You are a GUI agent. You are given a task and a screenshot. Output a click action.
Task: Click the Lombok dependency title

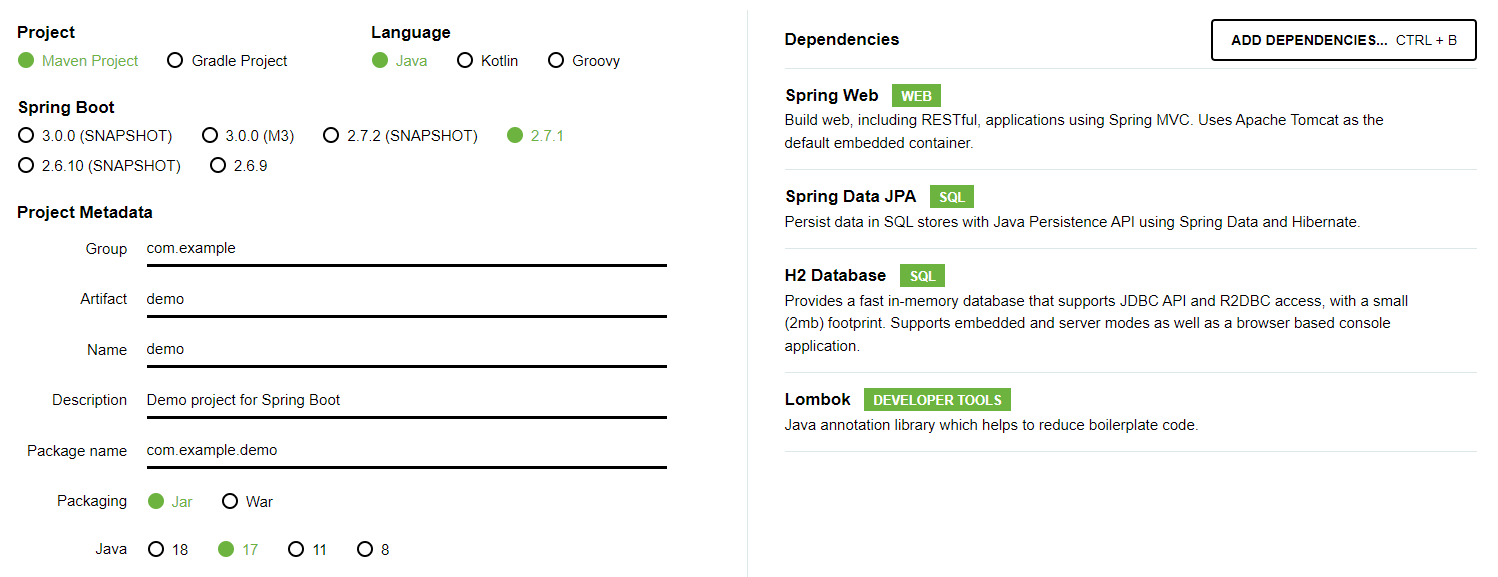click(x=818, y=400)
